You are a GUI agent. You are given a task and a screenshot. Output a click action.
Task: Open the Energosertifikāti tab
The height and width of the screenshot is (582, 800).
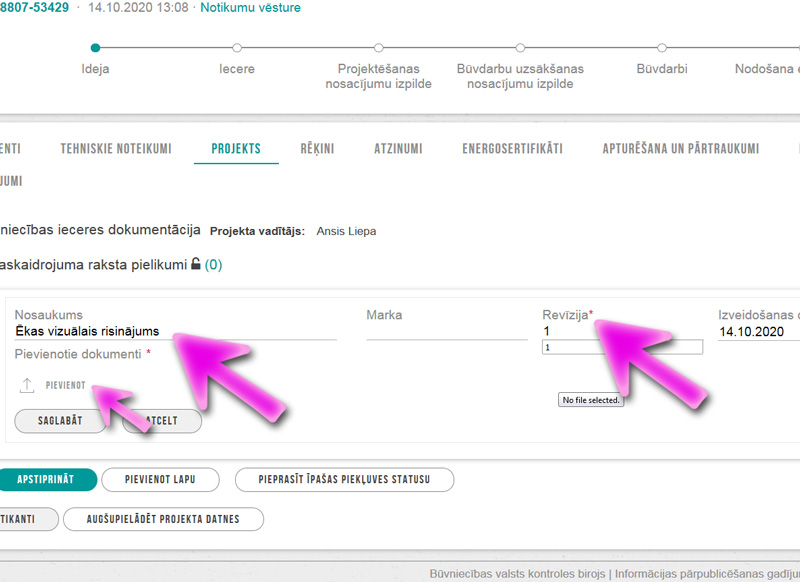[x=512, y=149]
